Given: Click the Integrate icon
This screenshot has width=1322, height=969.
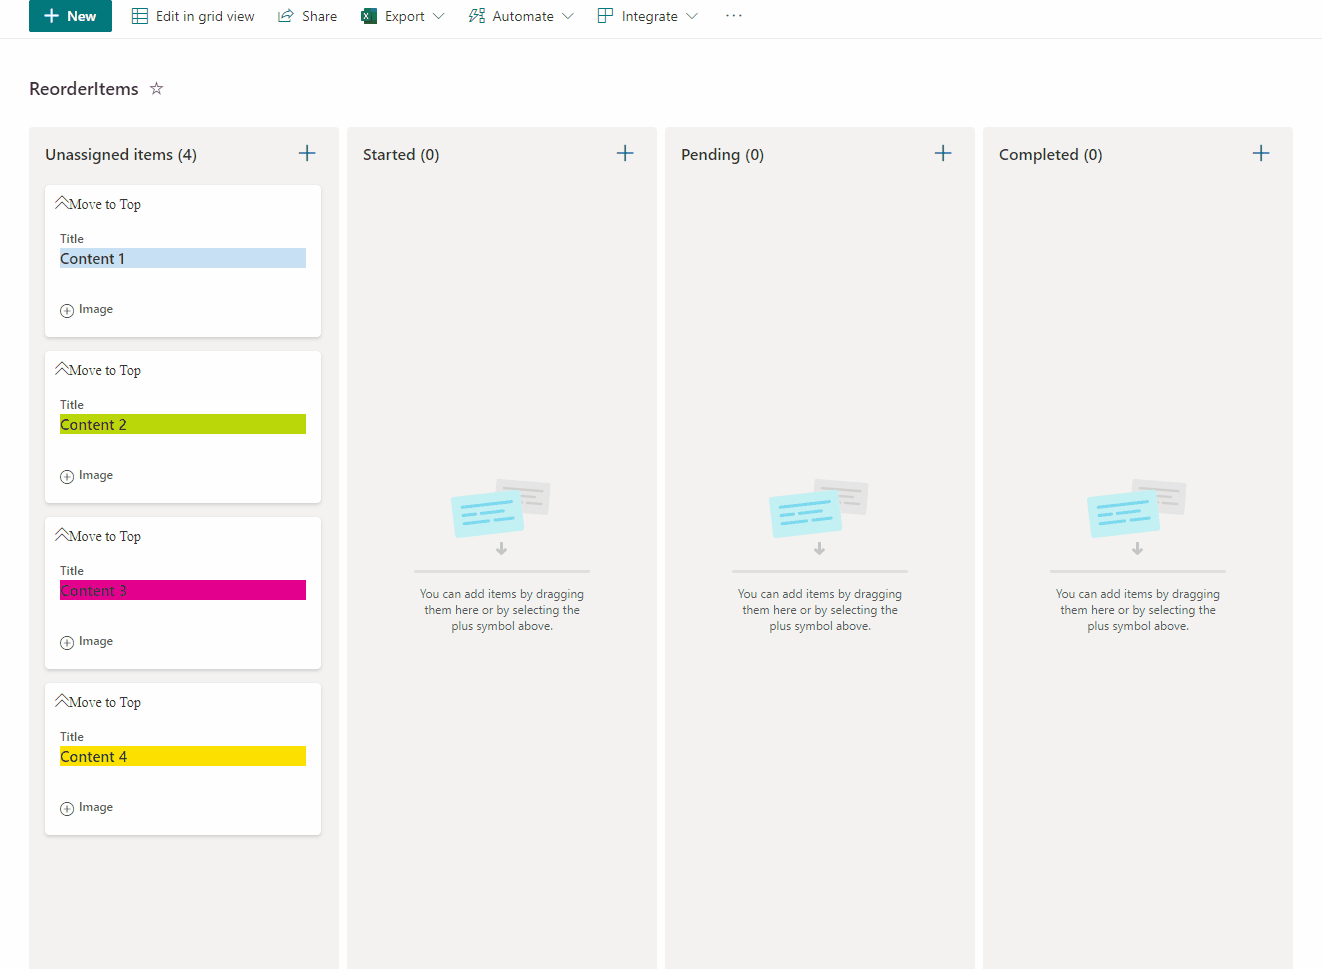Looking at the screenshot, I should pyautogui.click(x=605, y=16).
